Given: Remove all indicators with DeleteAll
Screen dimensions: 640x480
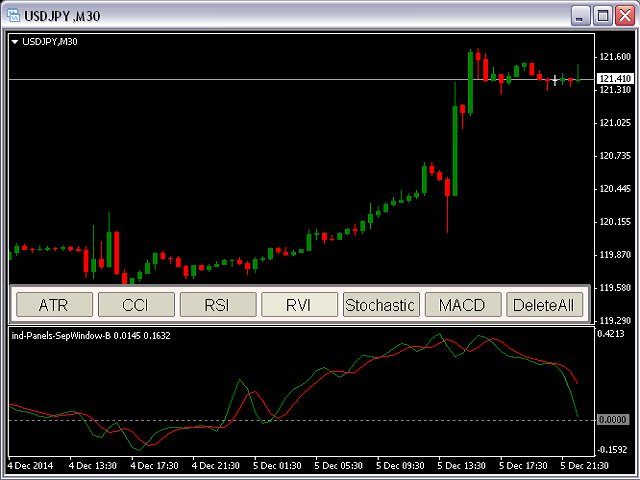Looking at the screenshot, I should coord(544,305).
